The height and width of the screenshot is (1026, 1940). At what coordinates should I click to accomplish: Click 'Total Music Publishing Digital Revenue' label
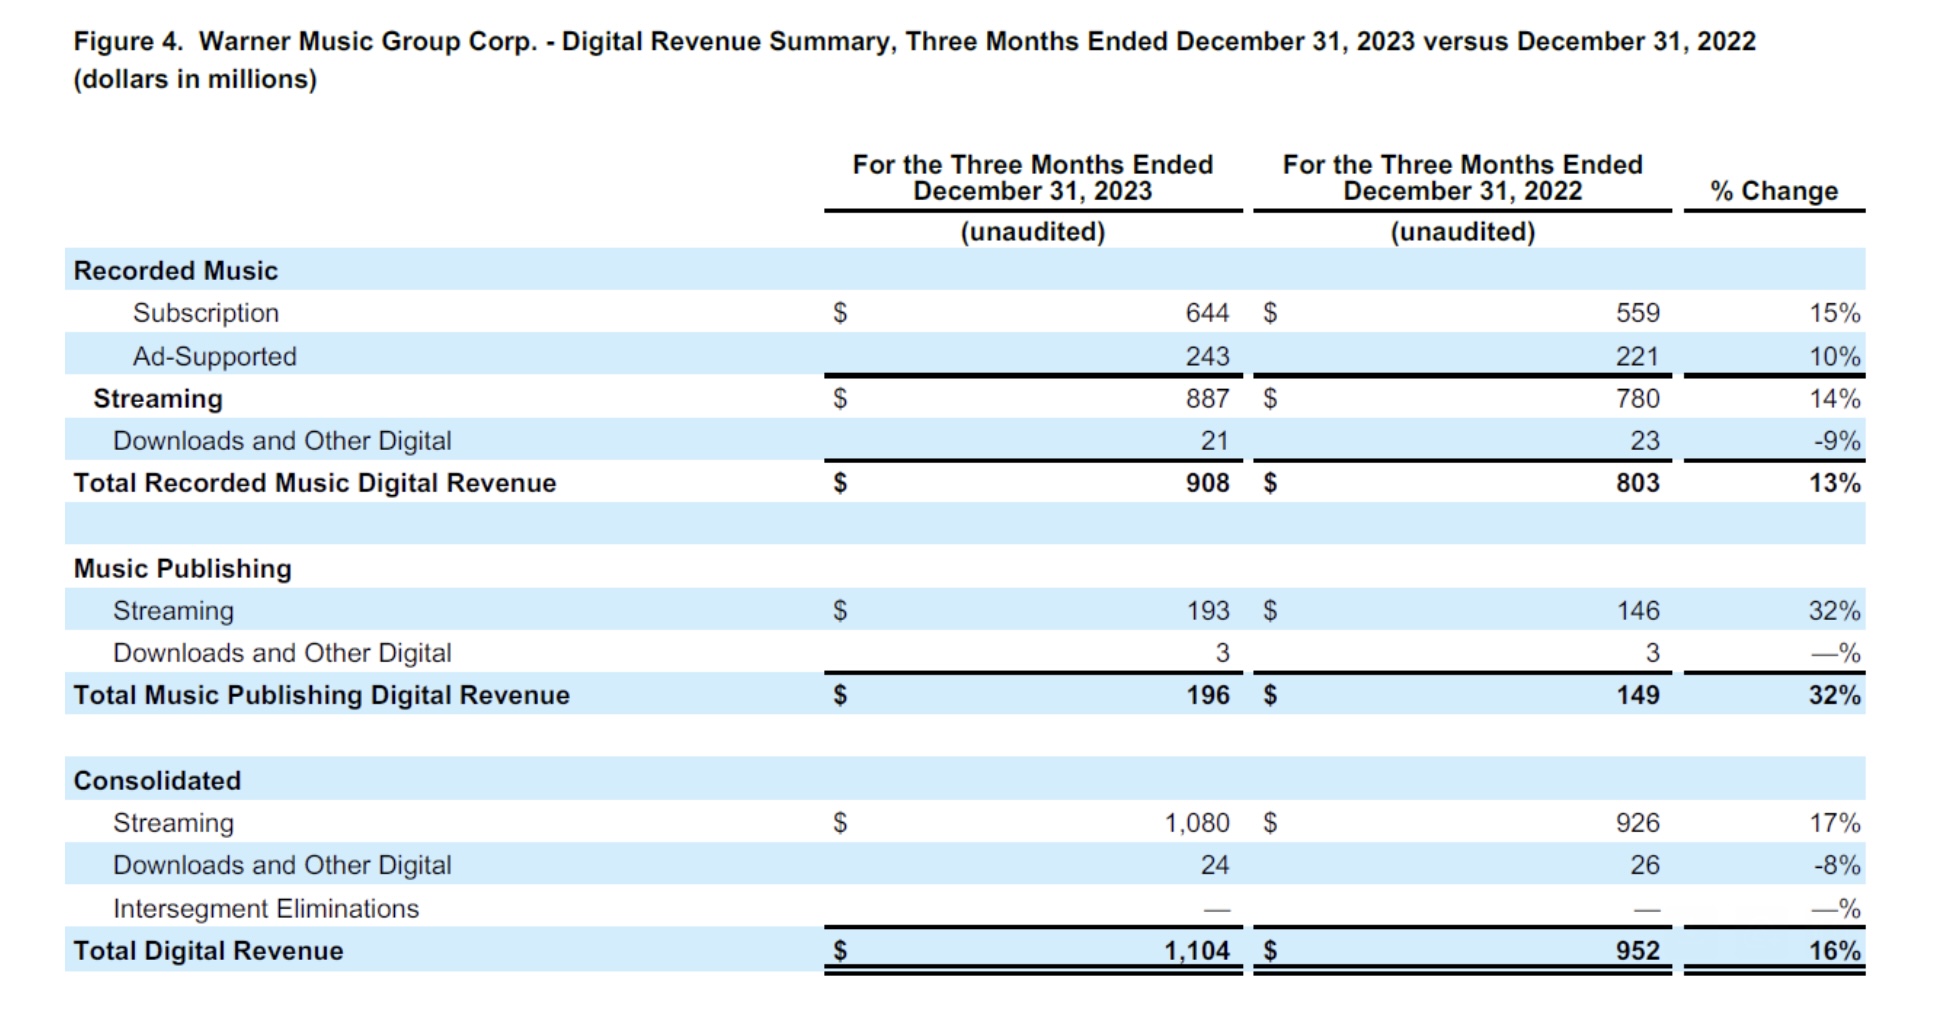click(x=322, y=695)
